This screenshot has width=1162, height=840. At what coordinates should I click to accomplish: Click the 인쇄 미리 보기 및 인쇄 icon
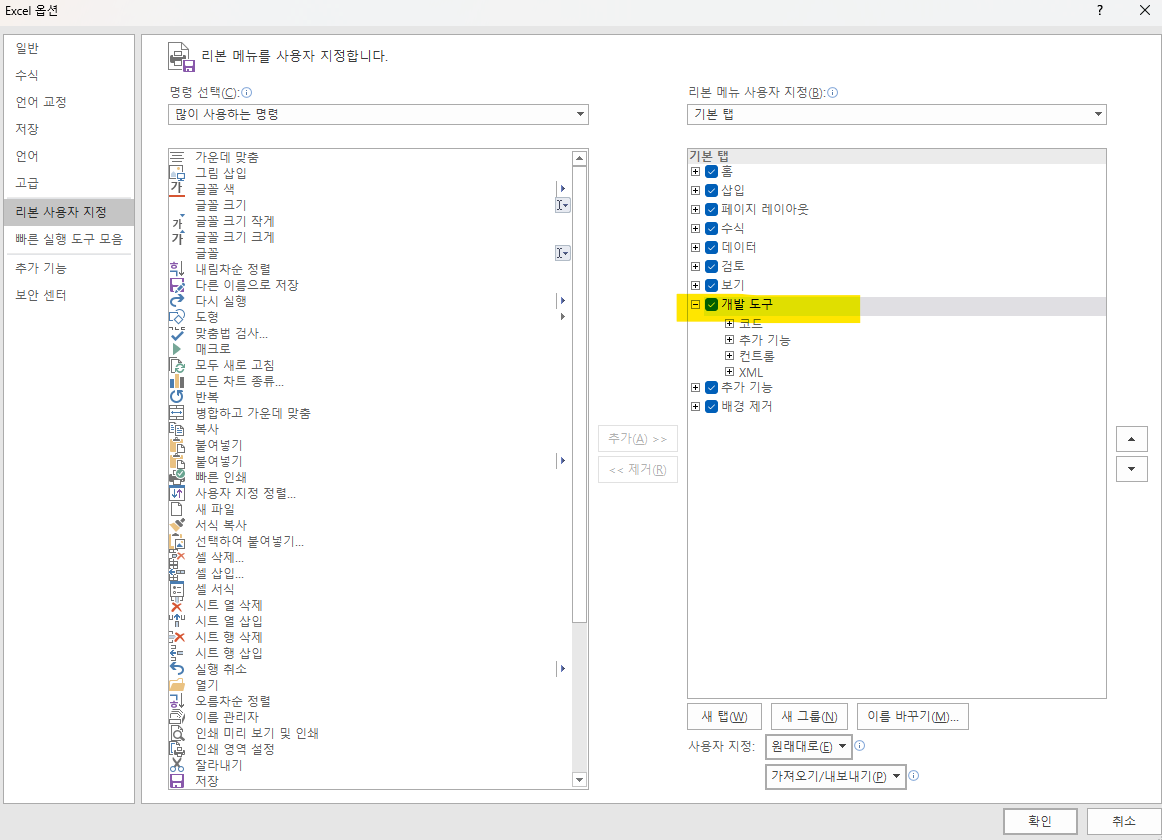point(176,733)
